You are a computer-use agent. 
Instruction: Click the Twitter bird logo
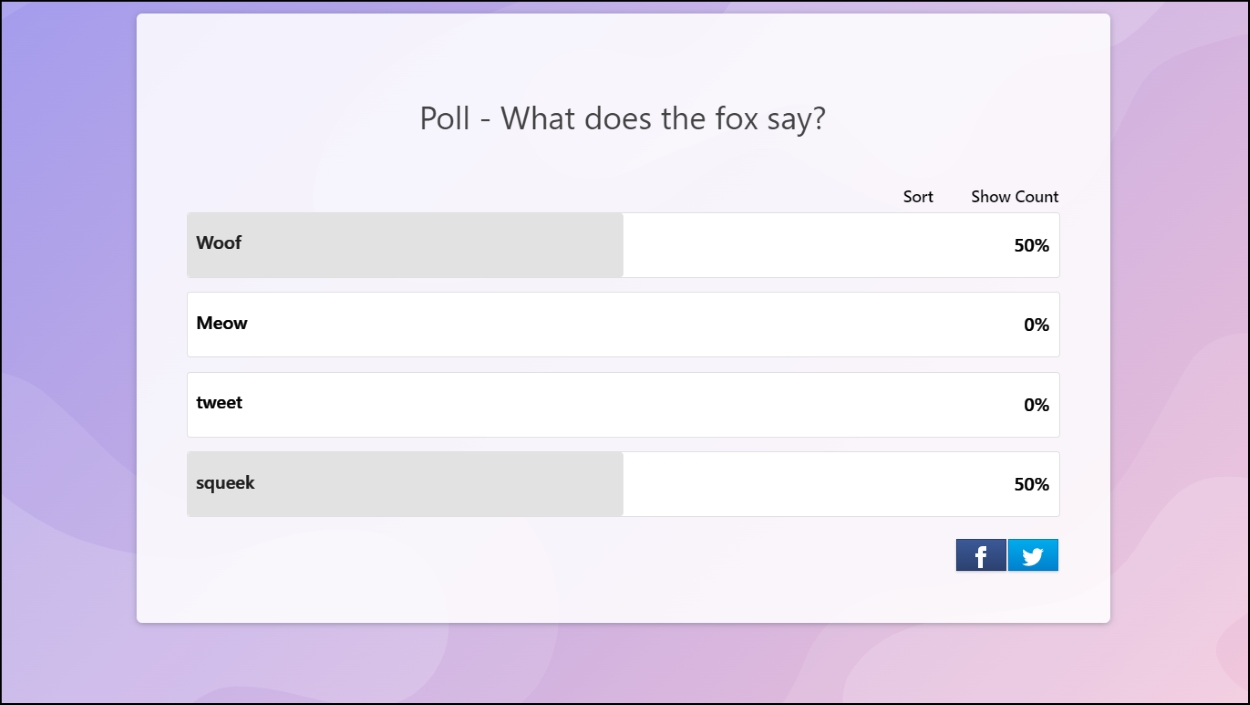(x=1034, y=555)
